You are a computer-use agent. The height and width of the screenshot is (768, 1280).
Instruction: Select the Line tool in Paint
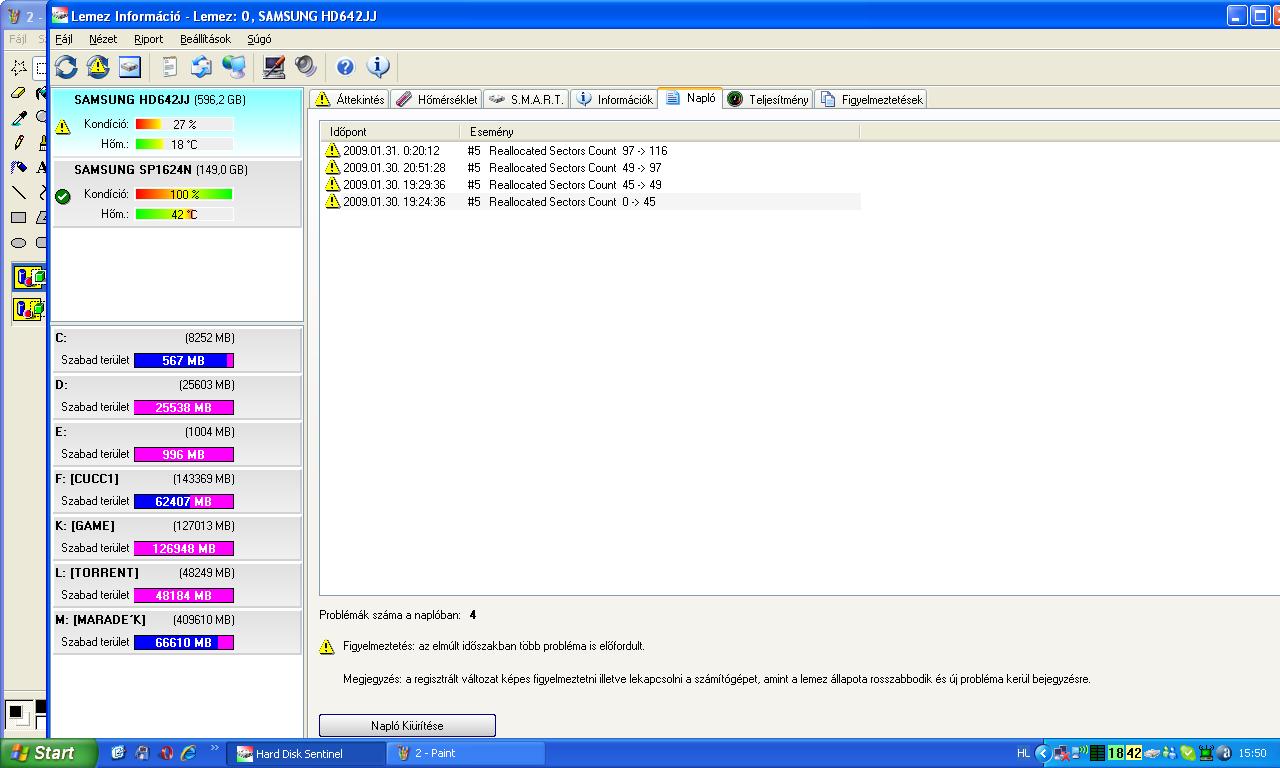click(x=18, y=193)
